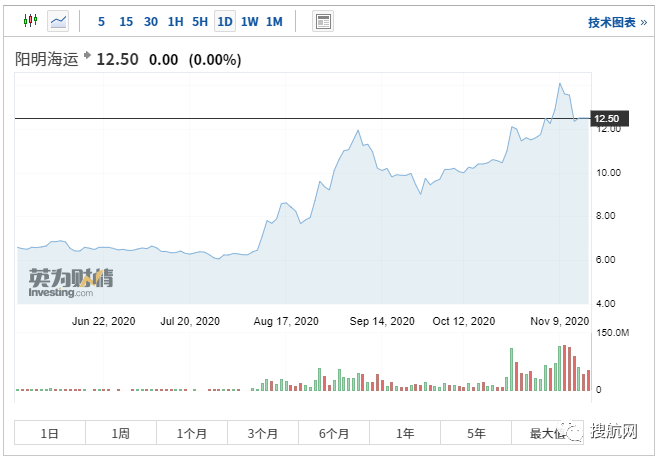Select the 15-minute interval
Image resolution: width=658 pixels, height=460 pixels.
click(126, 21)
